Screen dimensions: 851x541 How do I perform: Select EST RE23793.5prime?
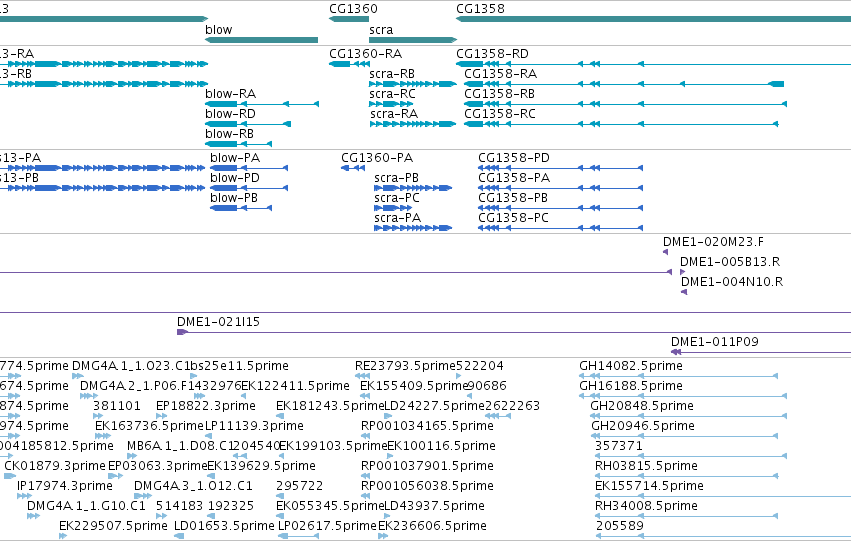tap(405, 366)
